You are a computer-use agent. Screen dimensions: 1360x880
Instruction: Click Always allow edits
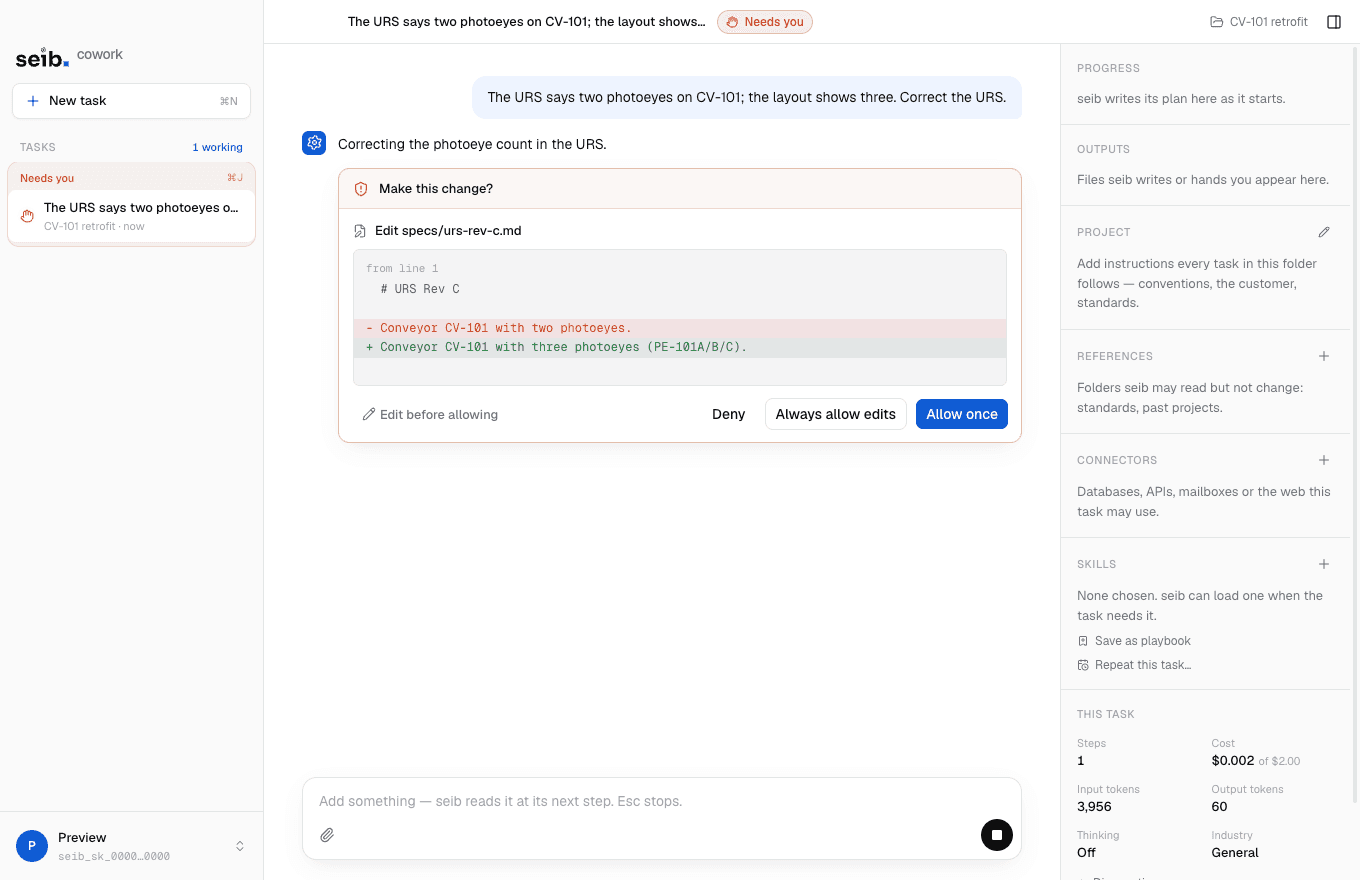point(836,414)
